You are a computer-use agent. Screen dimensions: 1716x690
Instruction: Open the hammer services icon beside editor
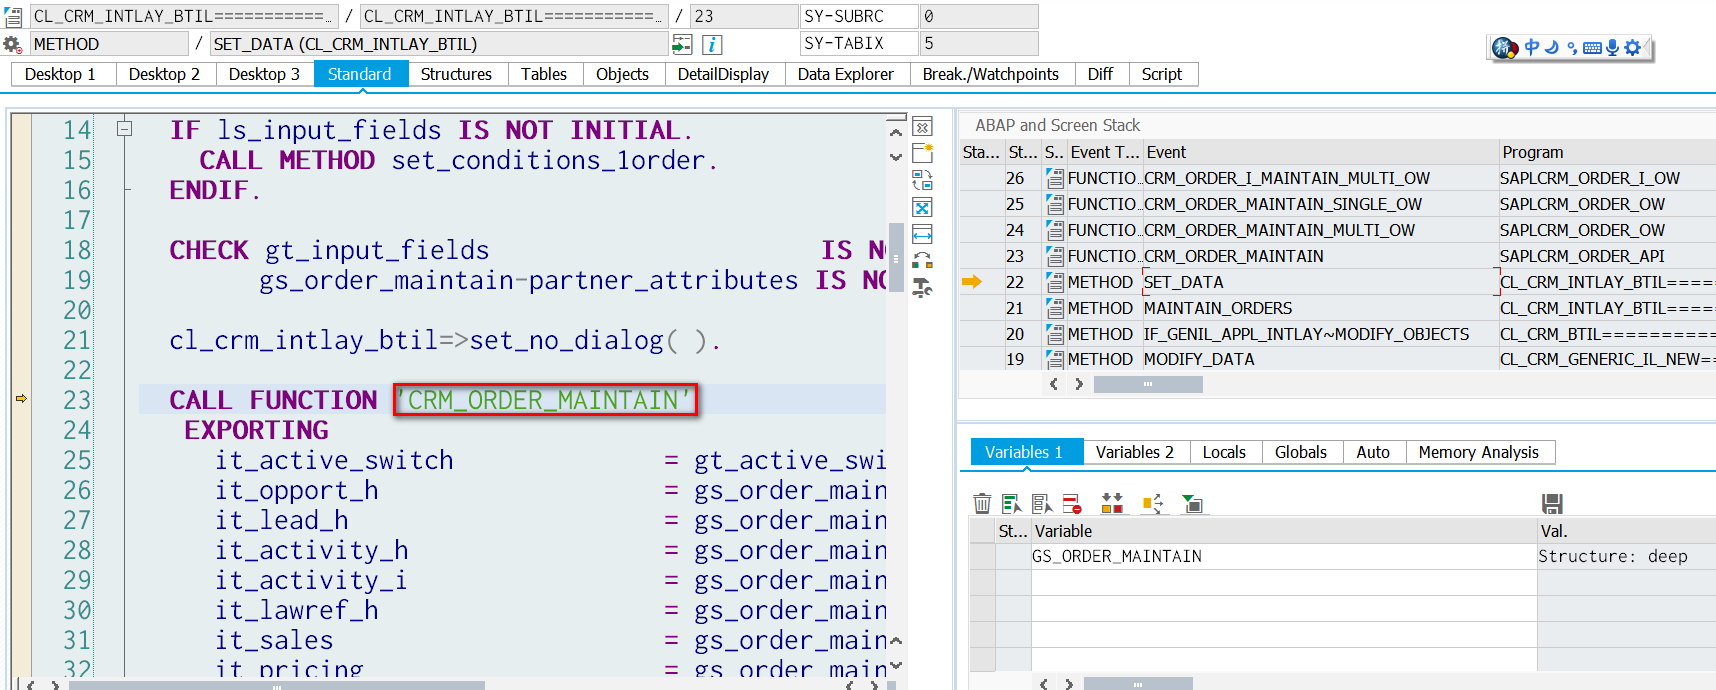[922, 288]
